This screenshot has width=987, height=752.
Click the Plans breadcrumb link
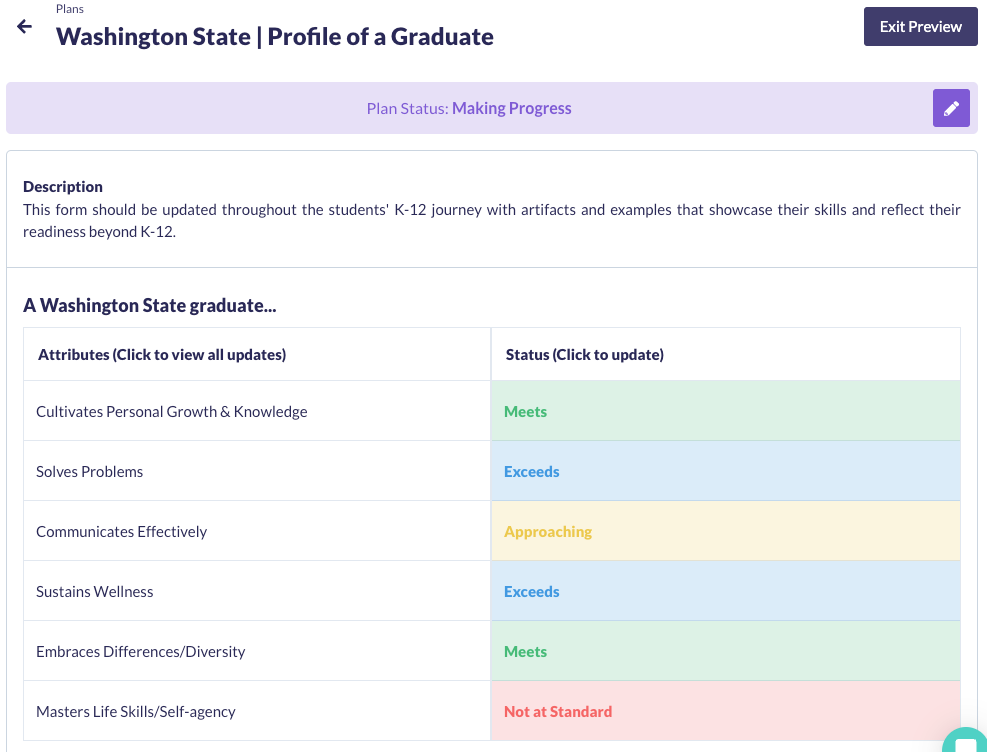click(x=70, y=9)
